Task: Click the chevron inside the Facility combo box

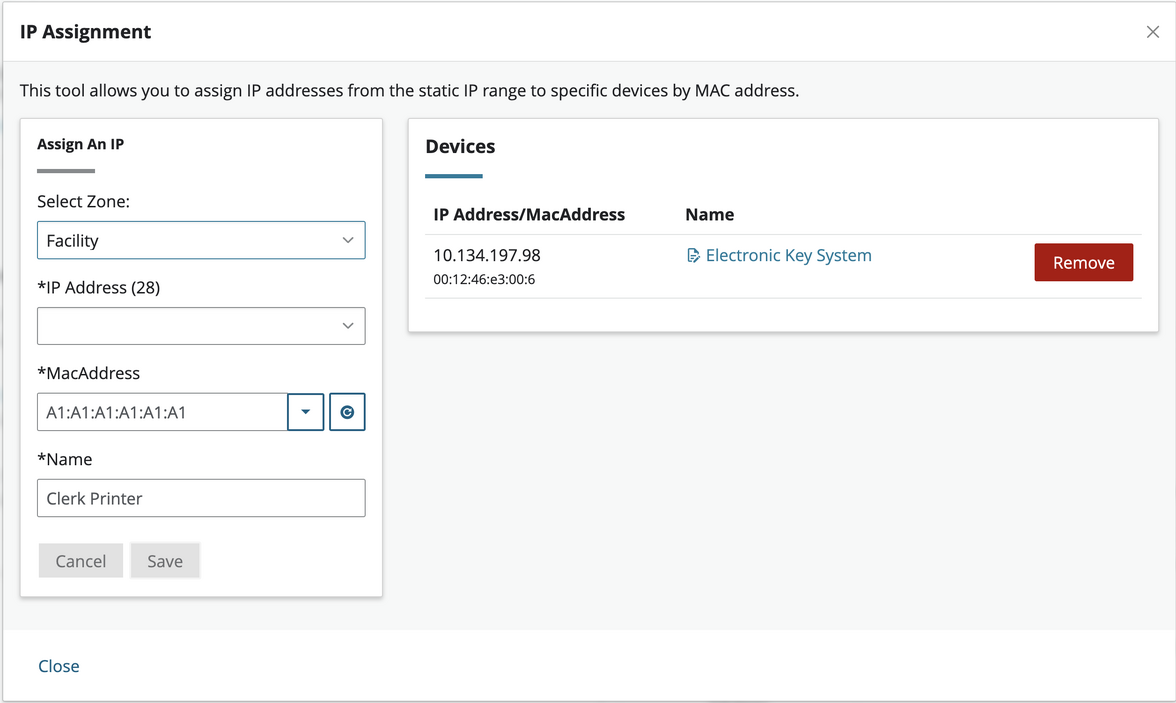Action: (x=347, y=240)
